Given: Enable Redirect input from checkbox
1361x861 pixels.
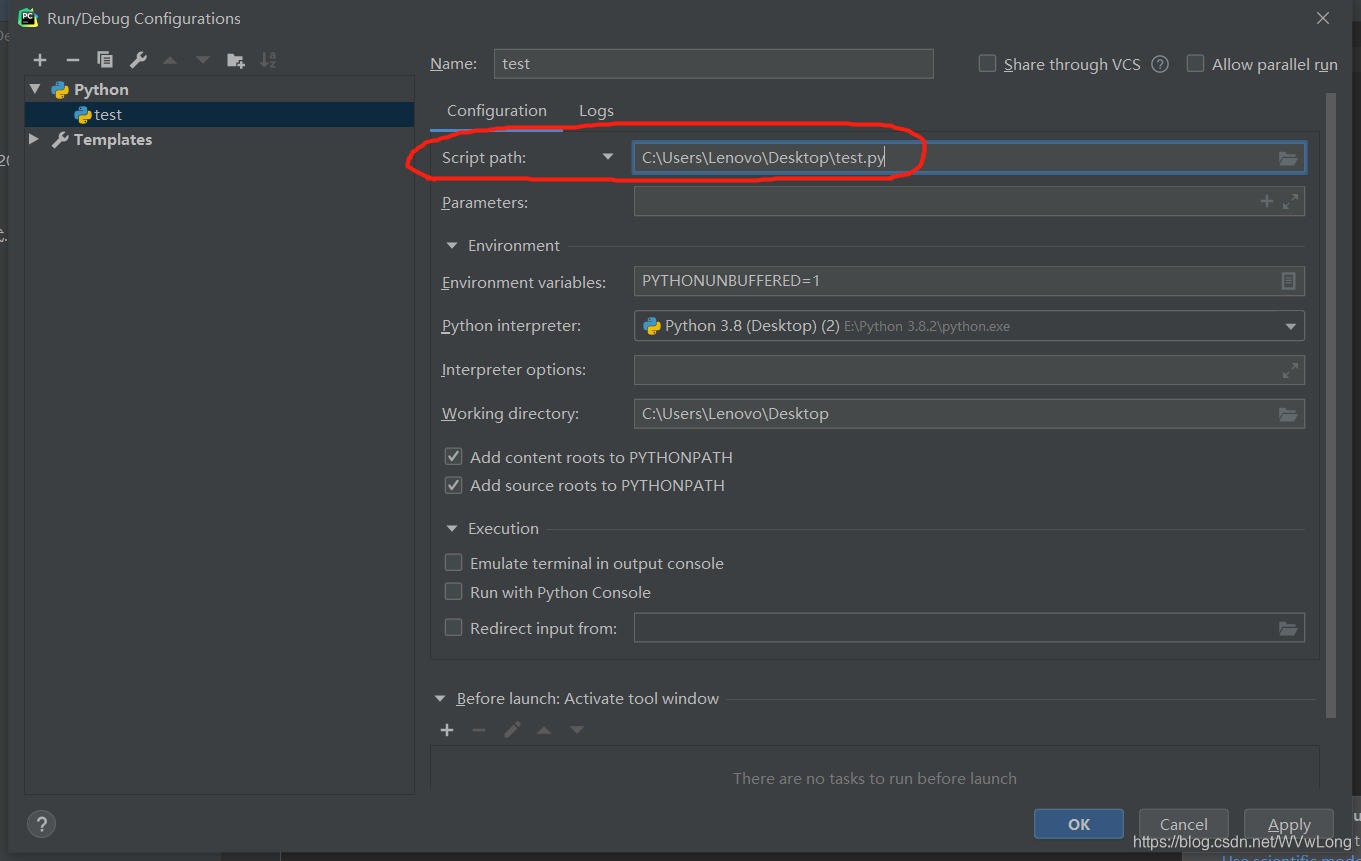Looking at the screenshot, I should pos(454,628).
